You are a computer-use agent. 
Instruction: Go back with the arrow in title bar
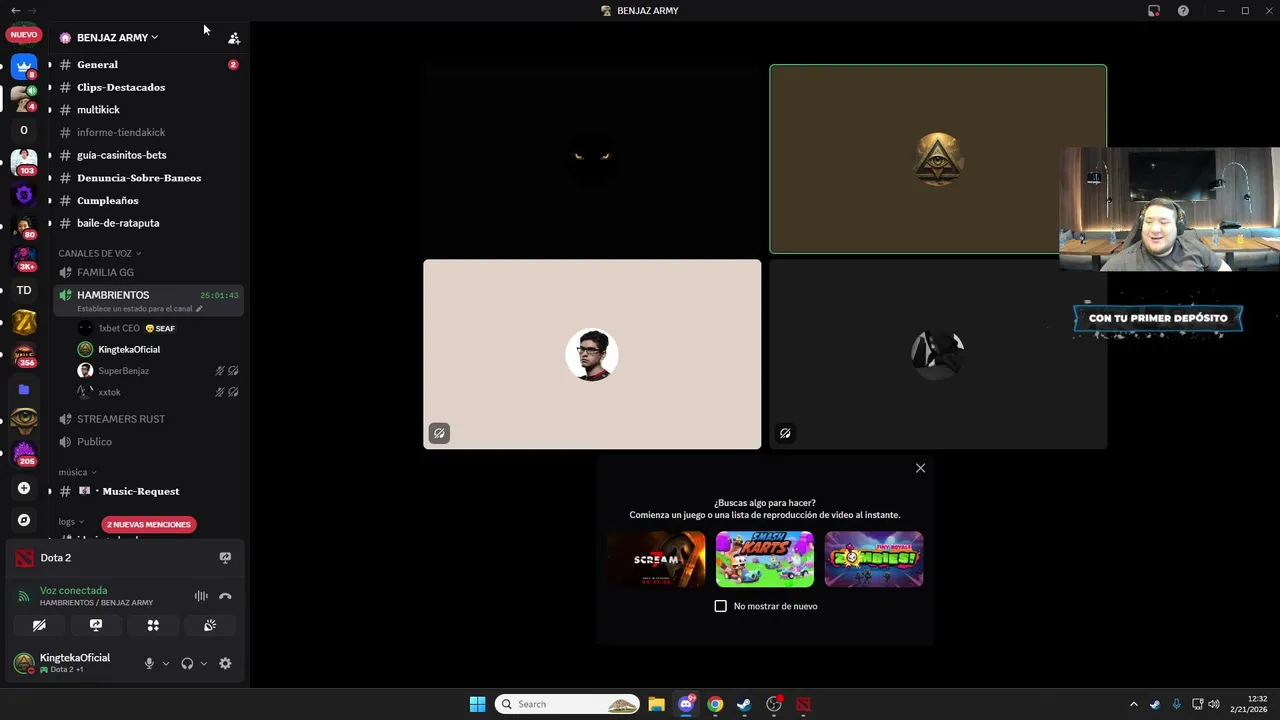click(x=15, y=11)
